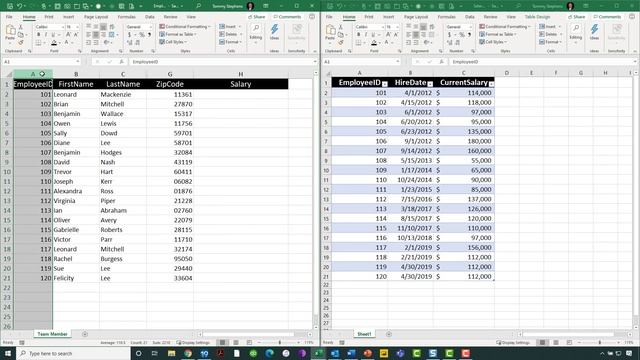Viewport: 640px width, 360px height.
Task: Open CurrentSalary filter dropdown in right table
Action: coord(491,84)
